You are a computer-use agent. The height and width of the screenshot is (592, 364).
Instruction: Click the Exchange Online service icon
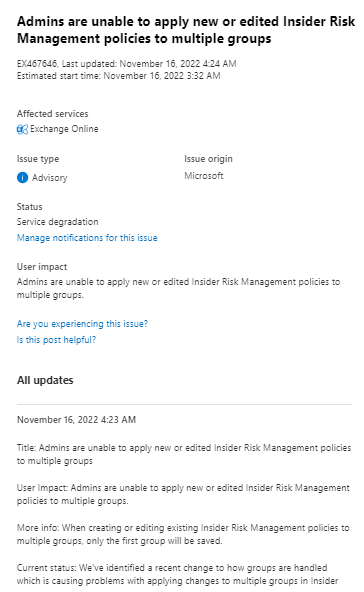22,130
